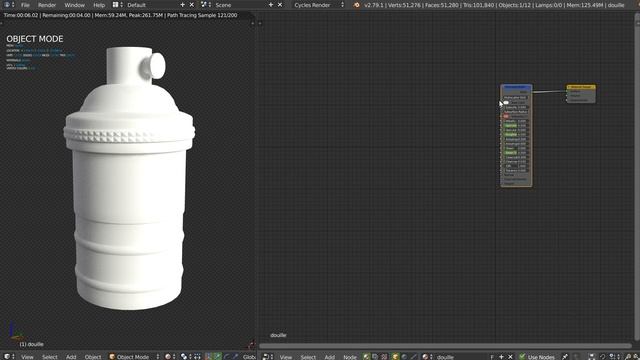Click the douille material name field
The width and height of the screenshot is (640, 360).
(x=461, y=357)
